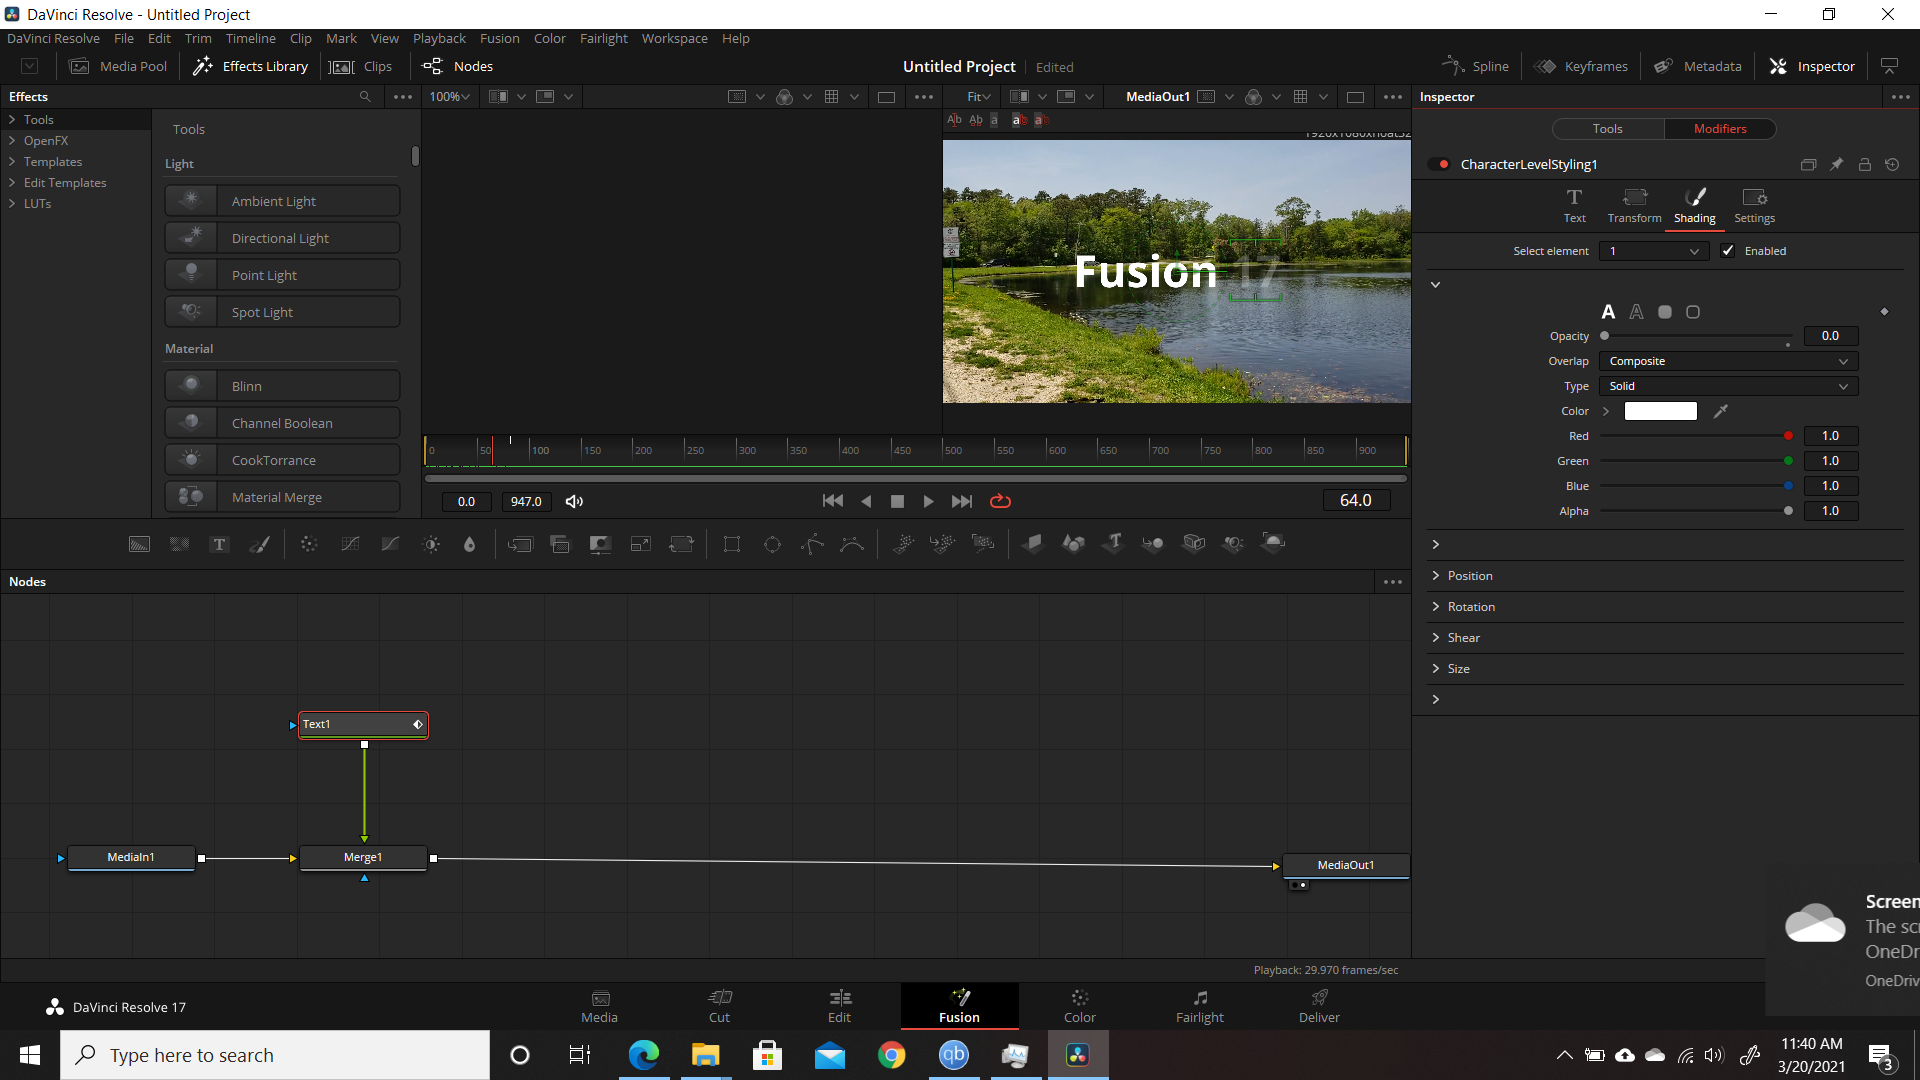Disable CharacterLevelStyling1 via red toggle
This screenshot has width=1920, height=1080.
(x=1441, y=164)
